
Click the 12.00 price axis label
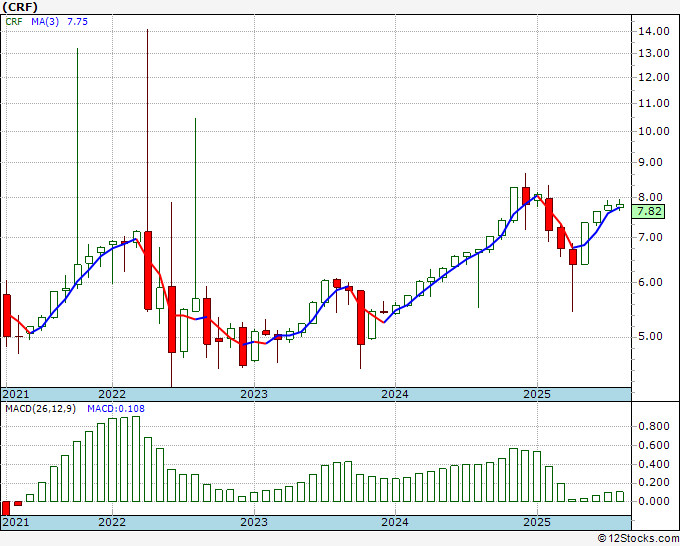[x=654, y=77]
